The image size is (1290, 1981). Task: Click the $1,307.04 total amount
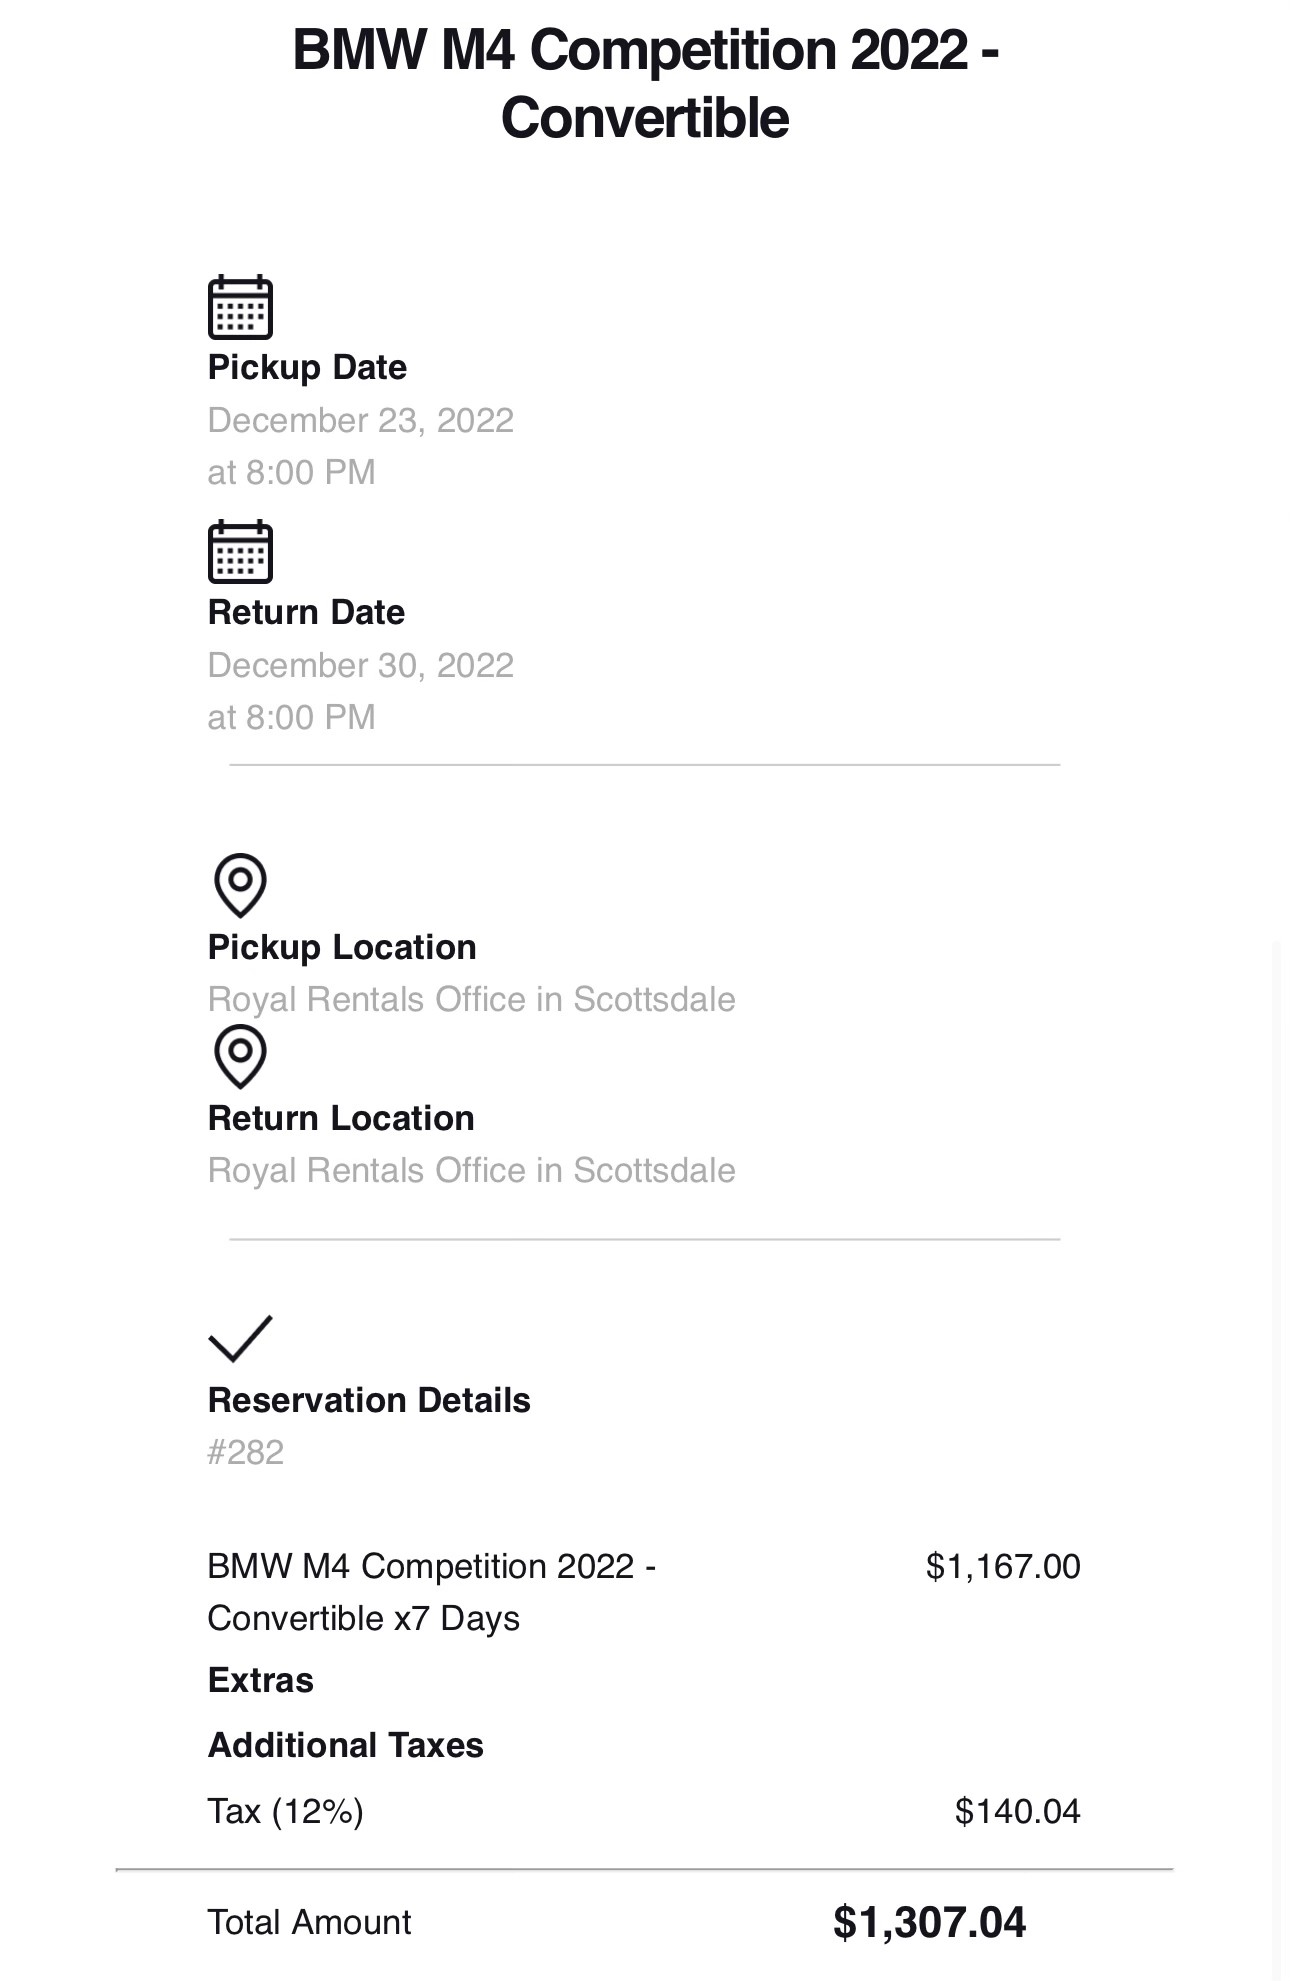coord(929,1922)
